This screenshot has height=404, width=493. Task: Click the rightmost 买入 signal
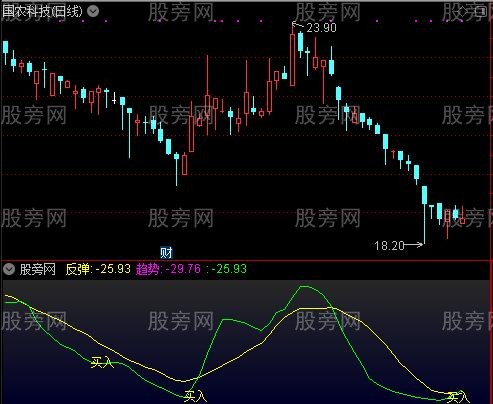459,397
